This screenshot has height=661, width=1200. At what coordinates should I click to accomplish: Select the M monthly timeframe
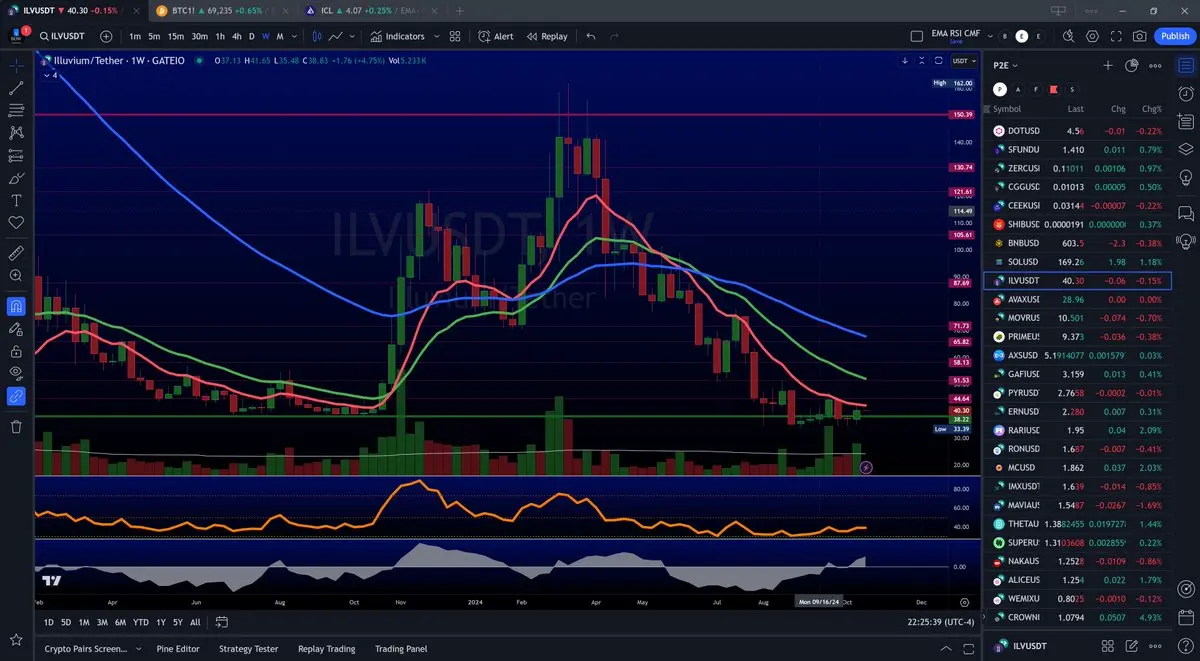point(280,36)
